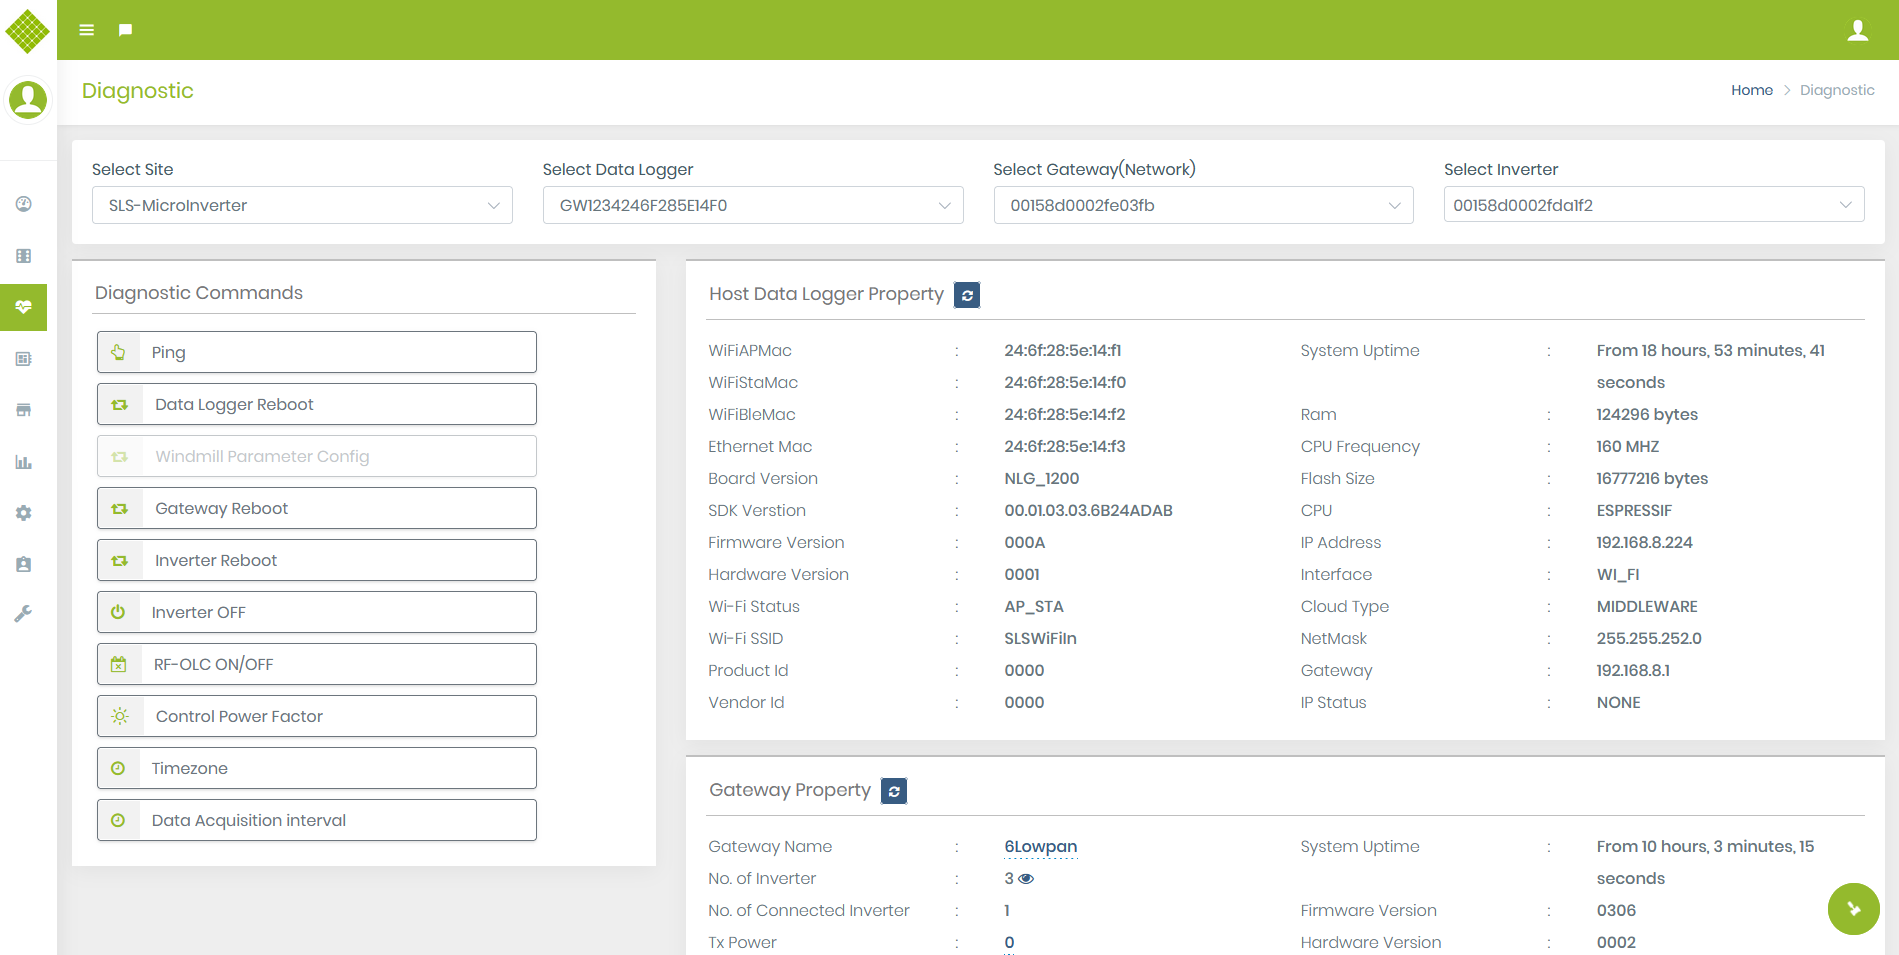Viewport: 1899px width, 955px height.
Task: Expand the Select Inverter dropdown
Action: pos(1653,205)
